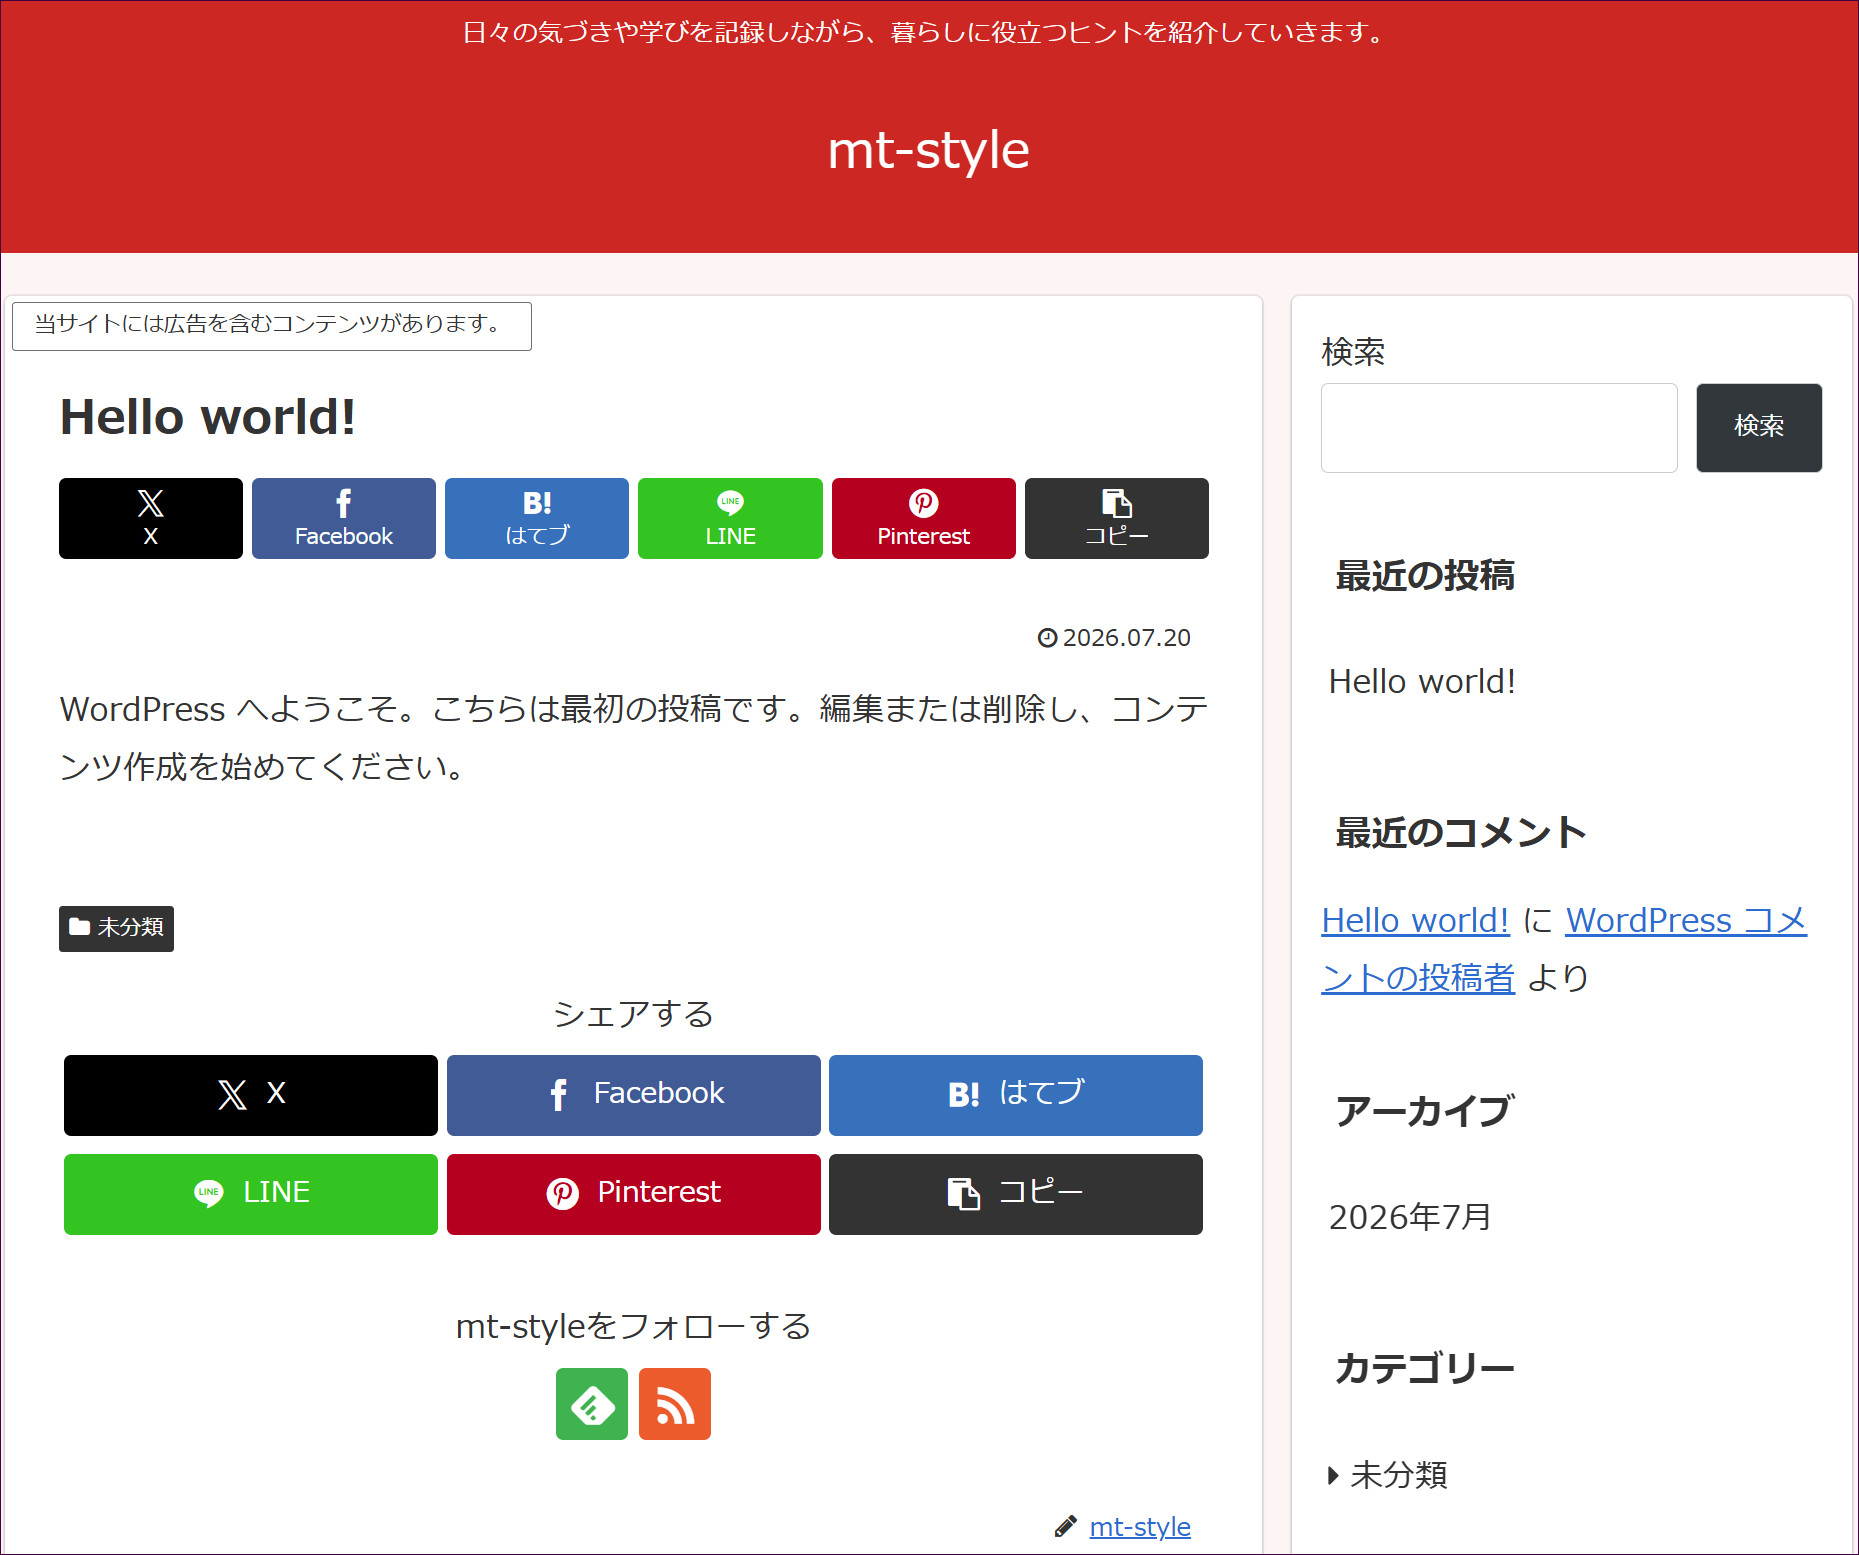Click the 最近の投稿 heading
This screenshot has width=1859, height=1555.
point(1425,576)
